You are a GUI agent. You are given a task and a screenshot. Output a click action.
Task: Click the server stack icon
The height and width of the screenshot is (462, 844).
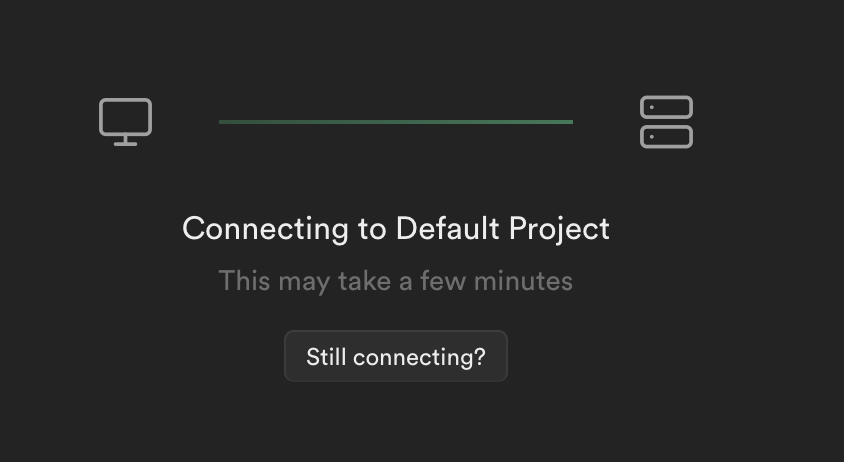[x=666, y=122]
